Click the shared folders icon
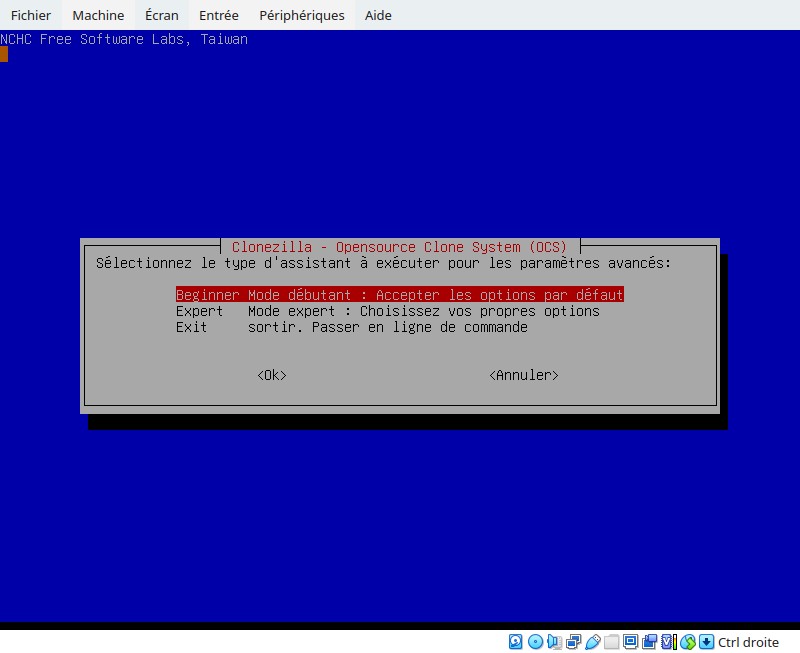 tap(611, 642)
